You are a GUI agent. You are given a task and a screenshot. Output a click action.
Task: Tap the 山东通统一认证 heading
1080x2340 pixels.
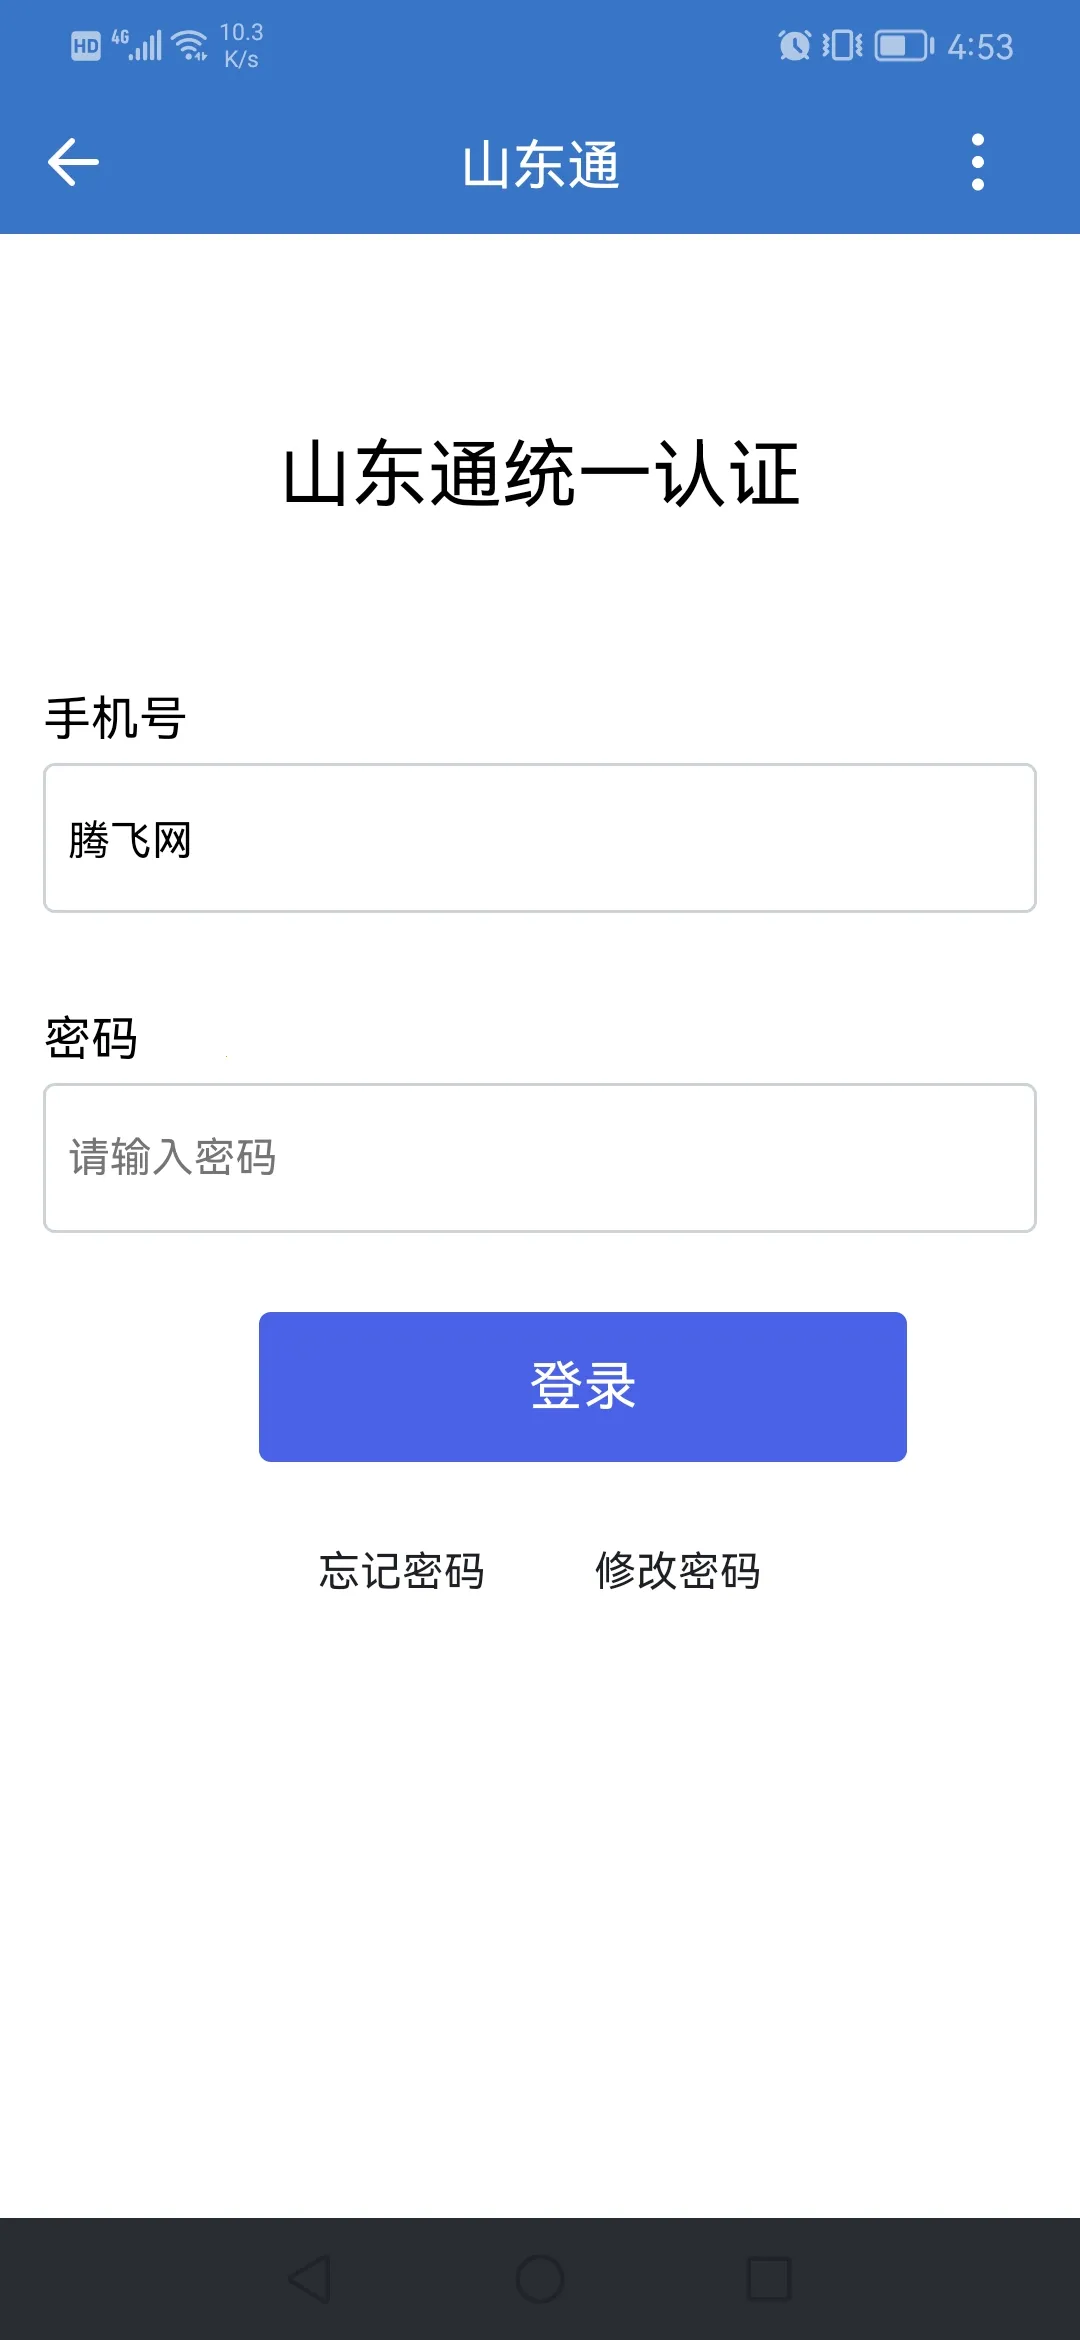(540, 474)
